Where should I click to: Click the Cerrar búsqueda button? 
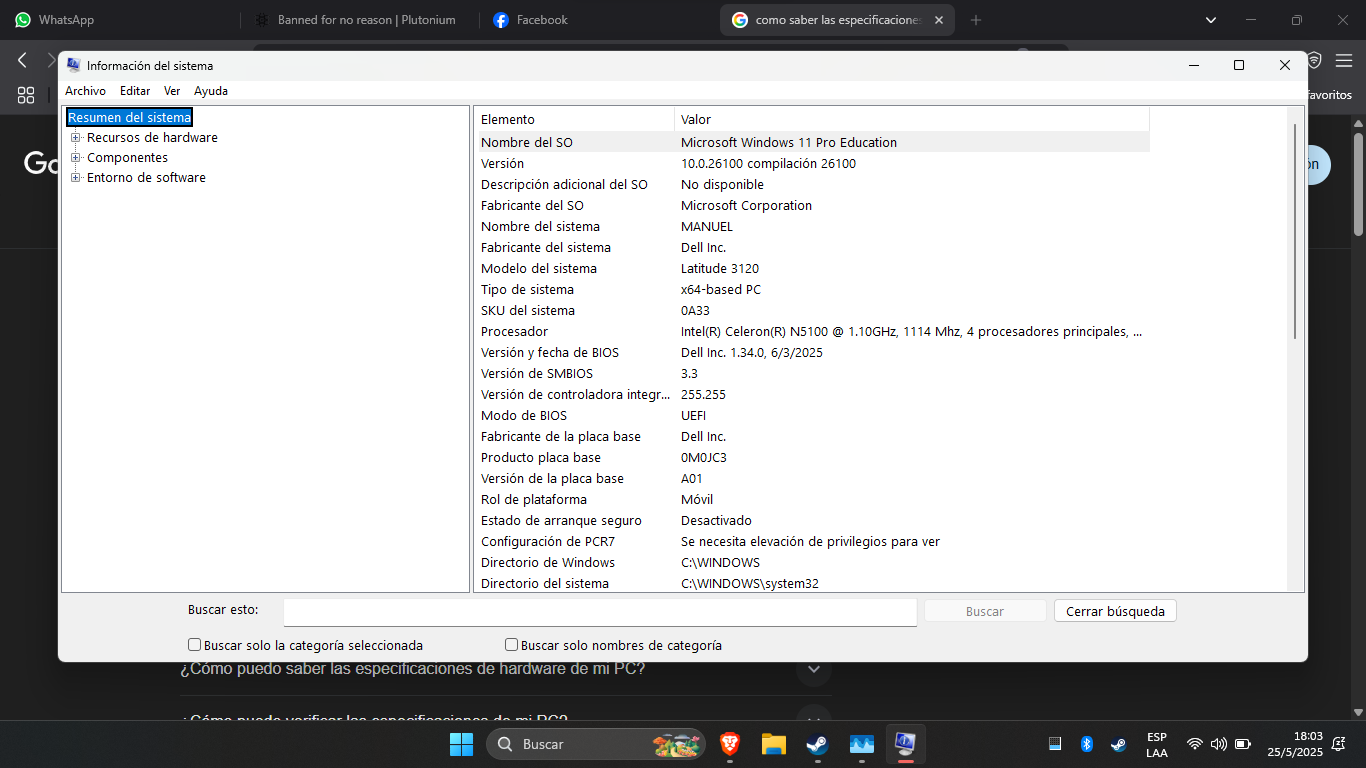(1115, 611)
